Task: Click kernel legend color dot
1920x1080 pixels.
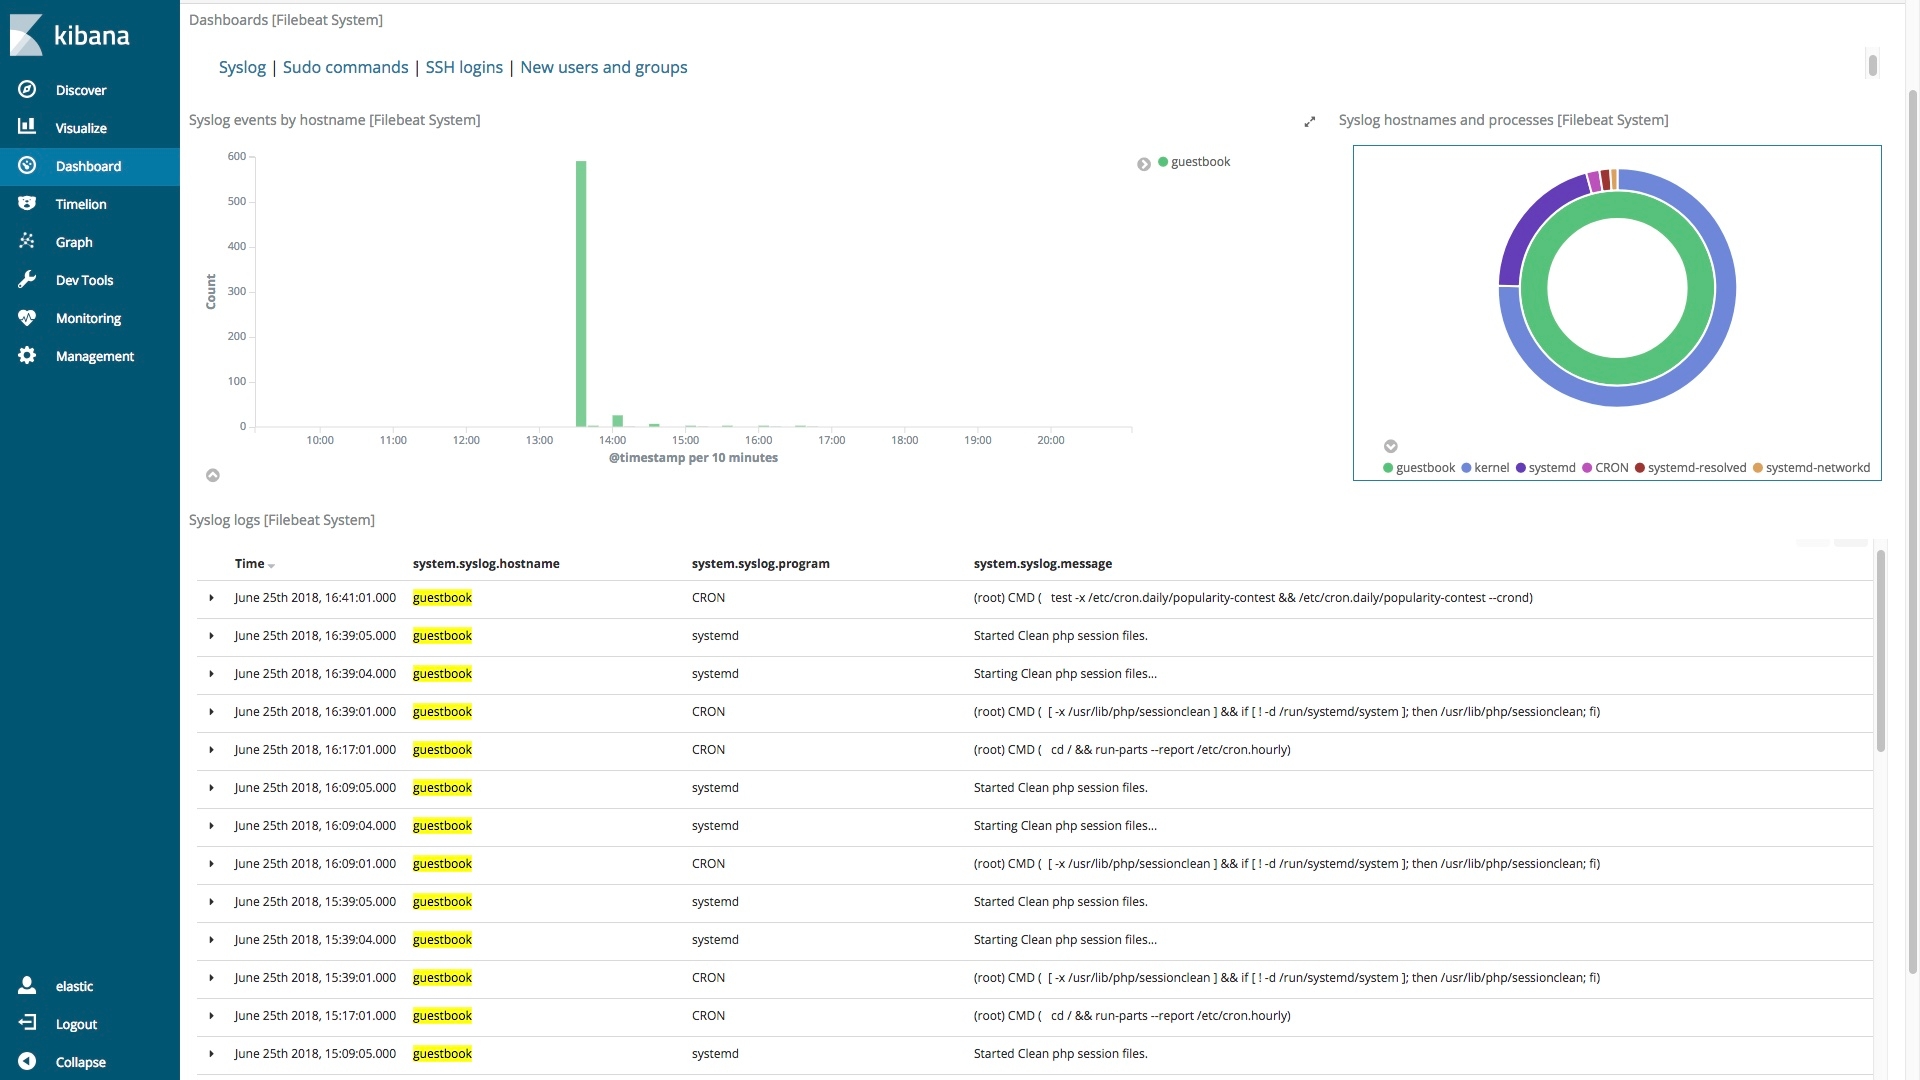Action: tap(1466, 468)
